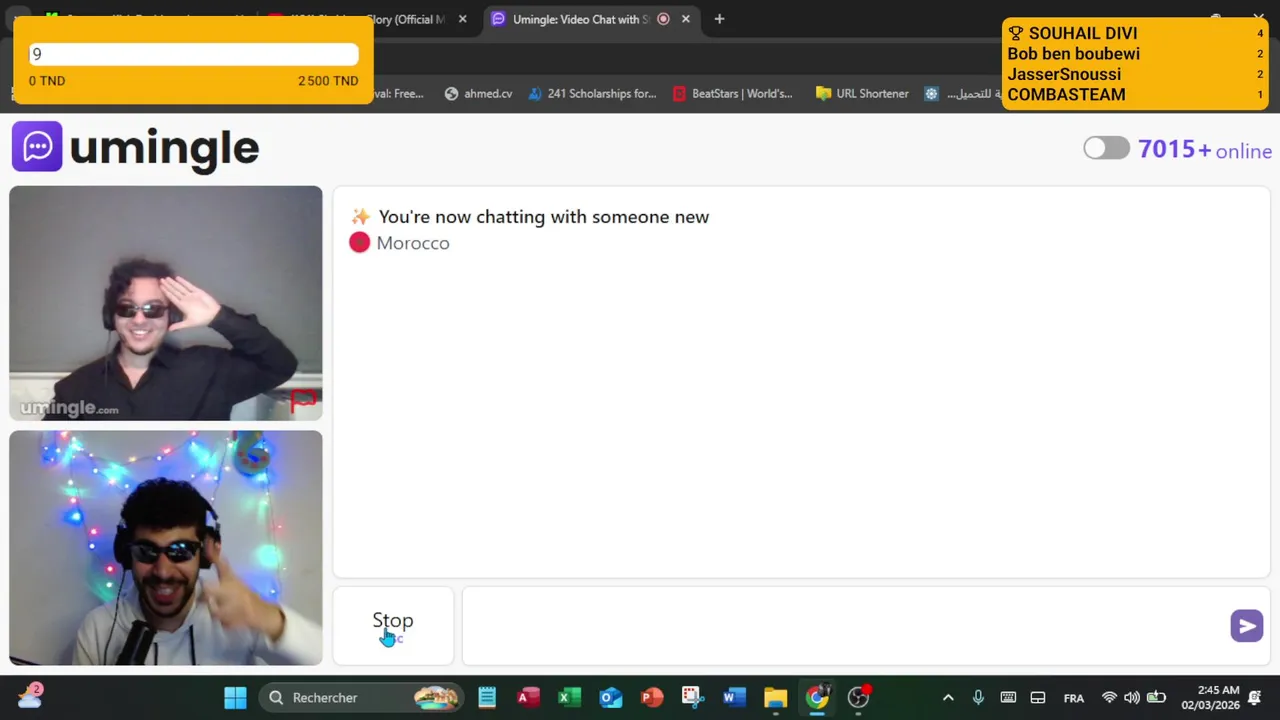Image resolution: width=1280 pixels, height=720 pixels.
Task: Click the red Morocco flag icon
Action: pyautogui.click(x=360, y=243)
